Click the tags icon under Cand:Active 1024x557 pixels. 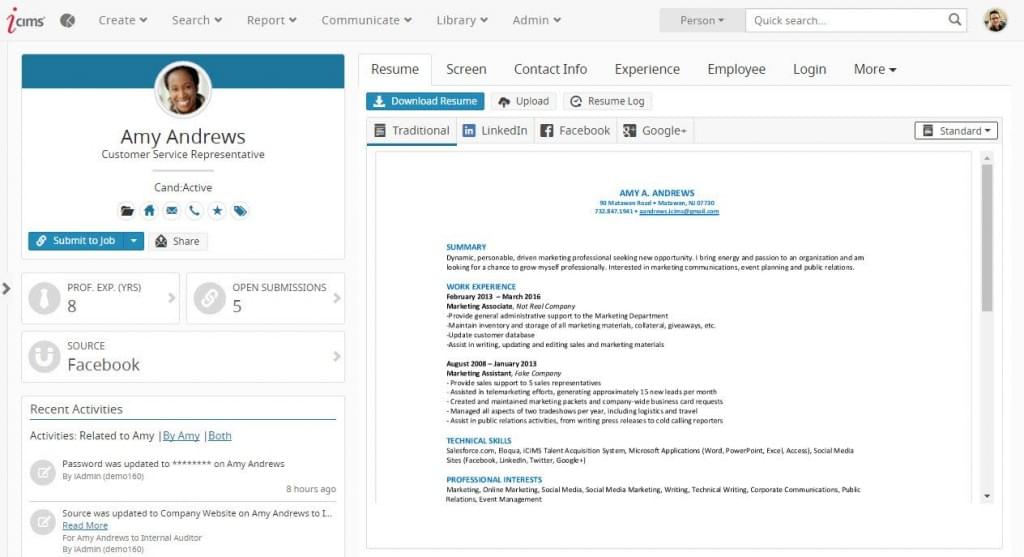[x=240, y=211]
